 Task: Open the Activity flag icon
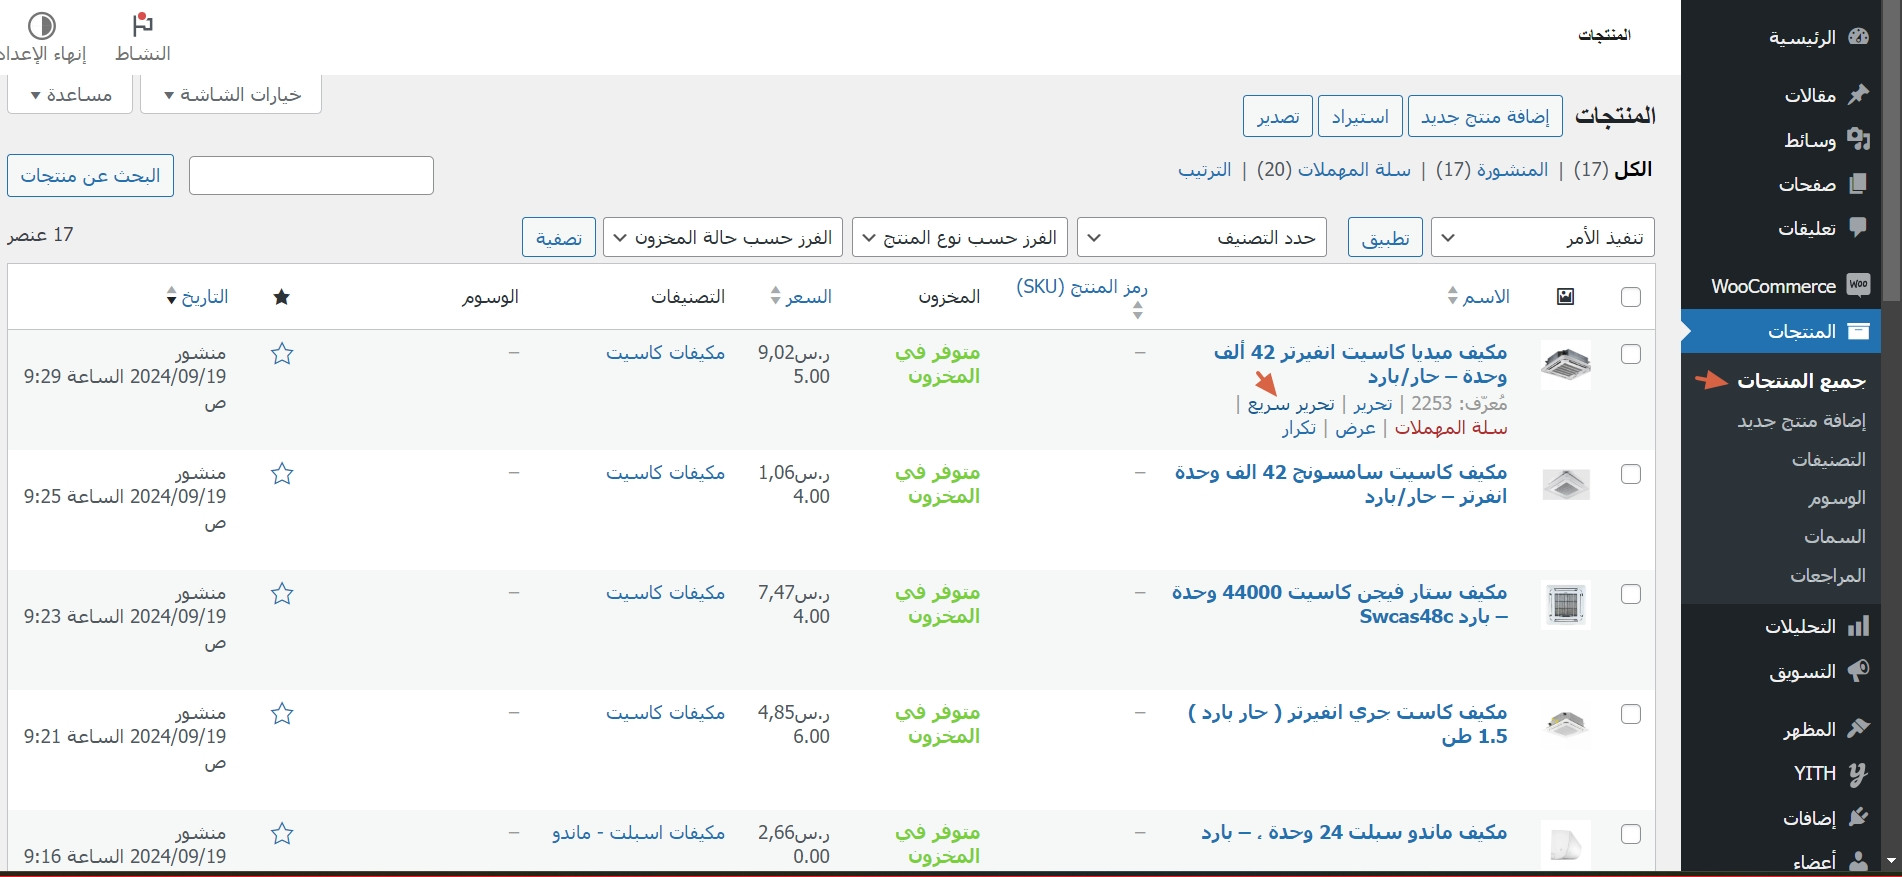pos(143,26)
